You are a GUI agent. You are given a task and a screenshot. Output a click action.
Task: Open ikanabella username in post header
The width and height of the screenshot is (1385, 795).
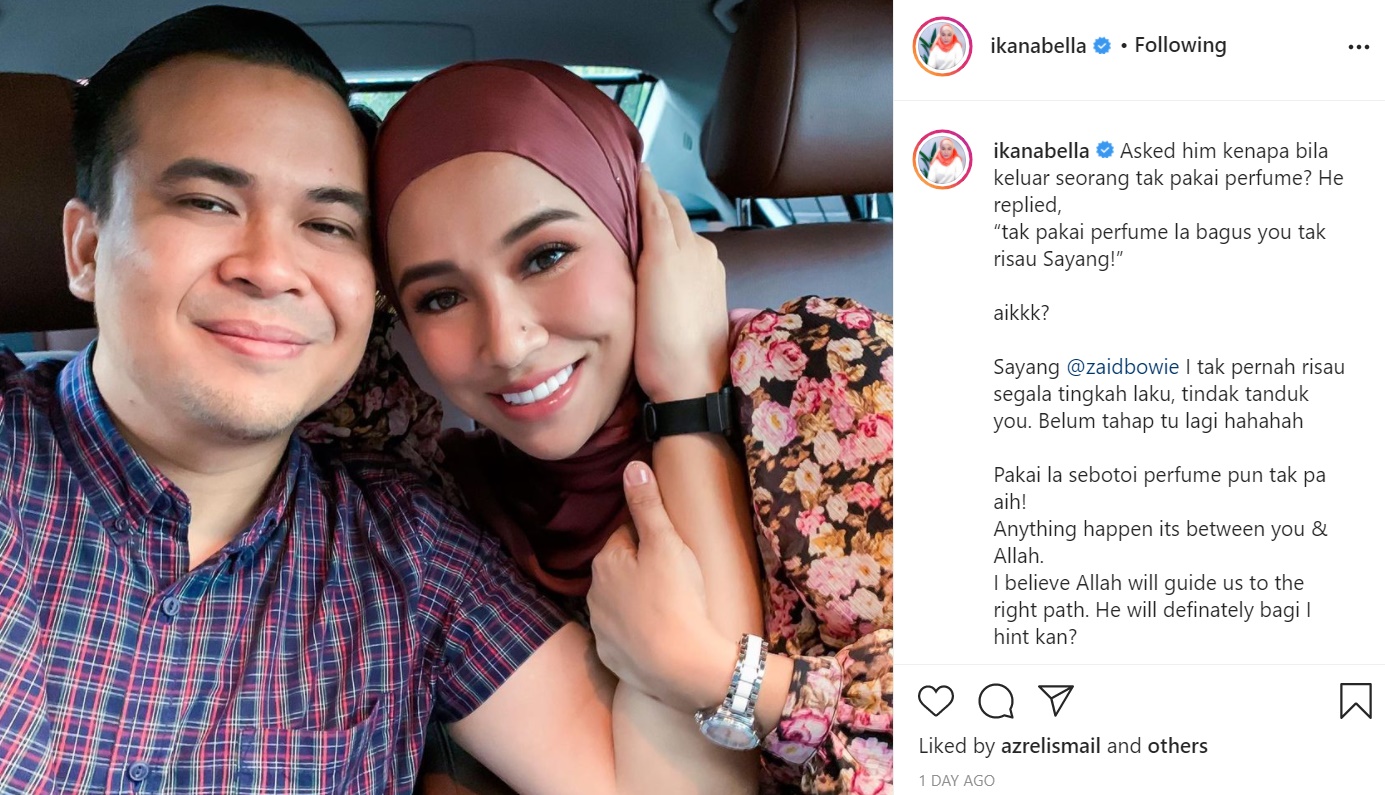pos(1038,46)
